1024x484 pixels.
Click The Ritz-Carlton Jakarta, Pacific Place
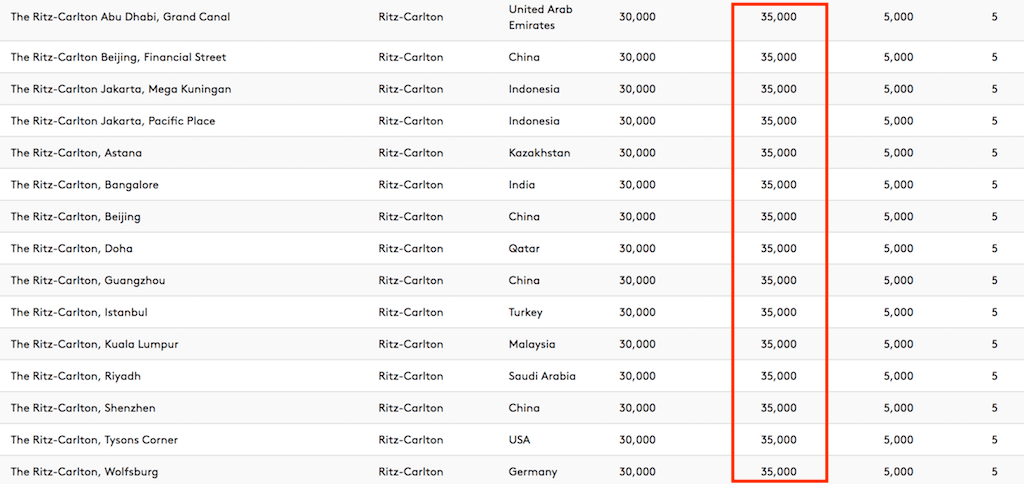tap(113, 121)
